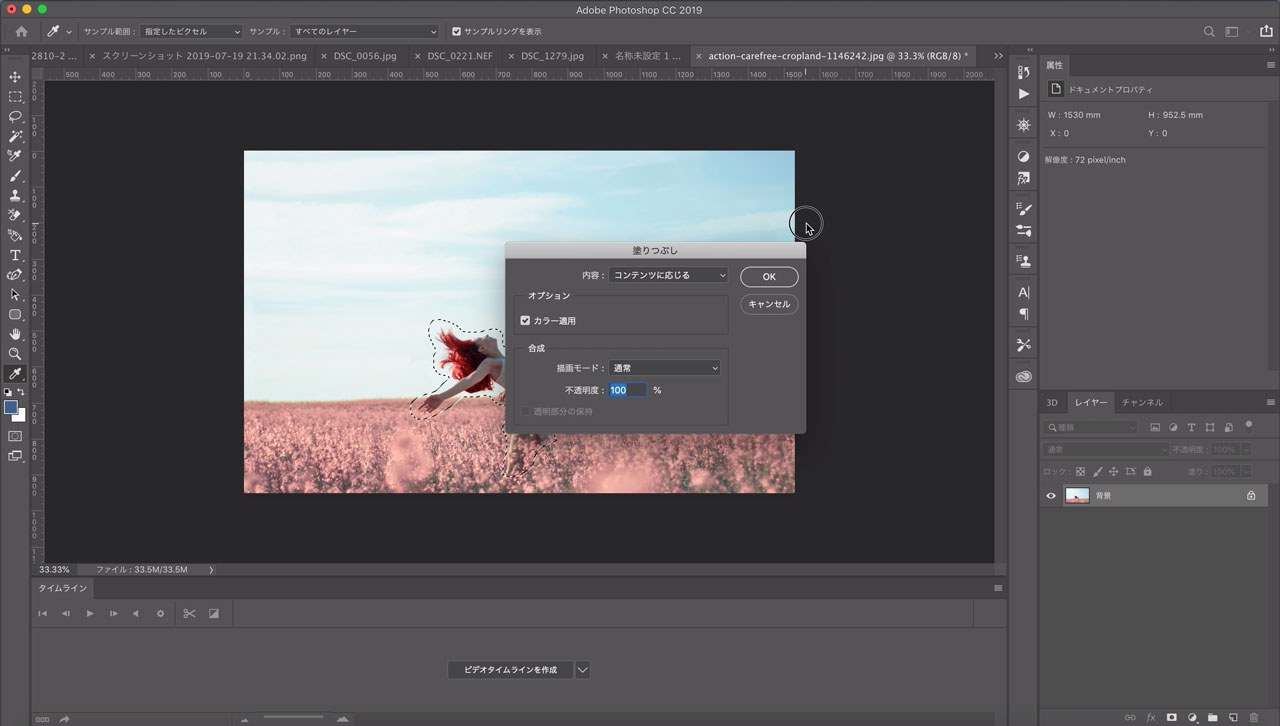Select the Magic Wand tool
Viewport: 1280px width, 726px height.
[15, 136]
